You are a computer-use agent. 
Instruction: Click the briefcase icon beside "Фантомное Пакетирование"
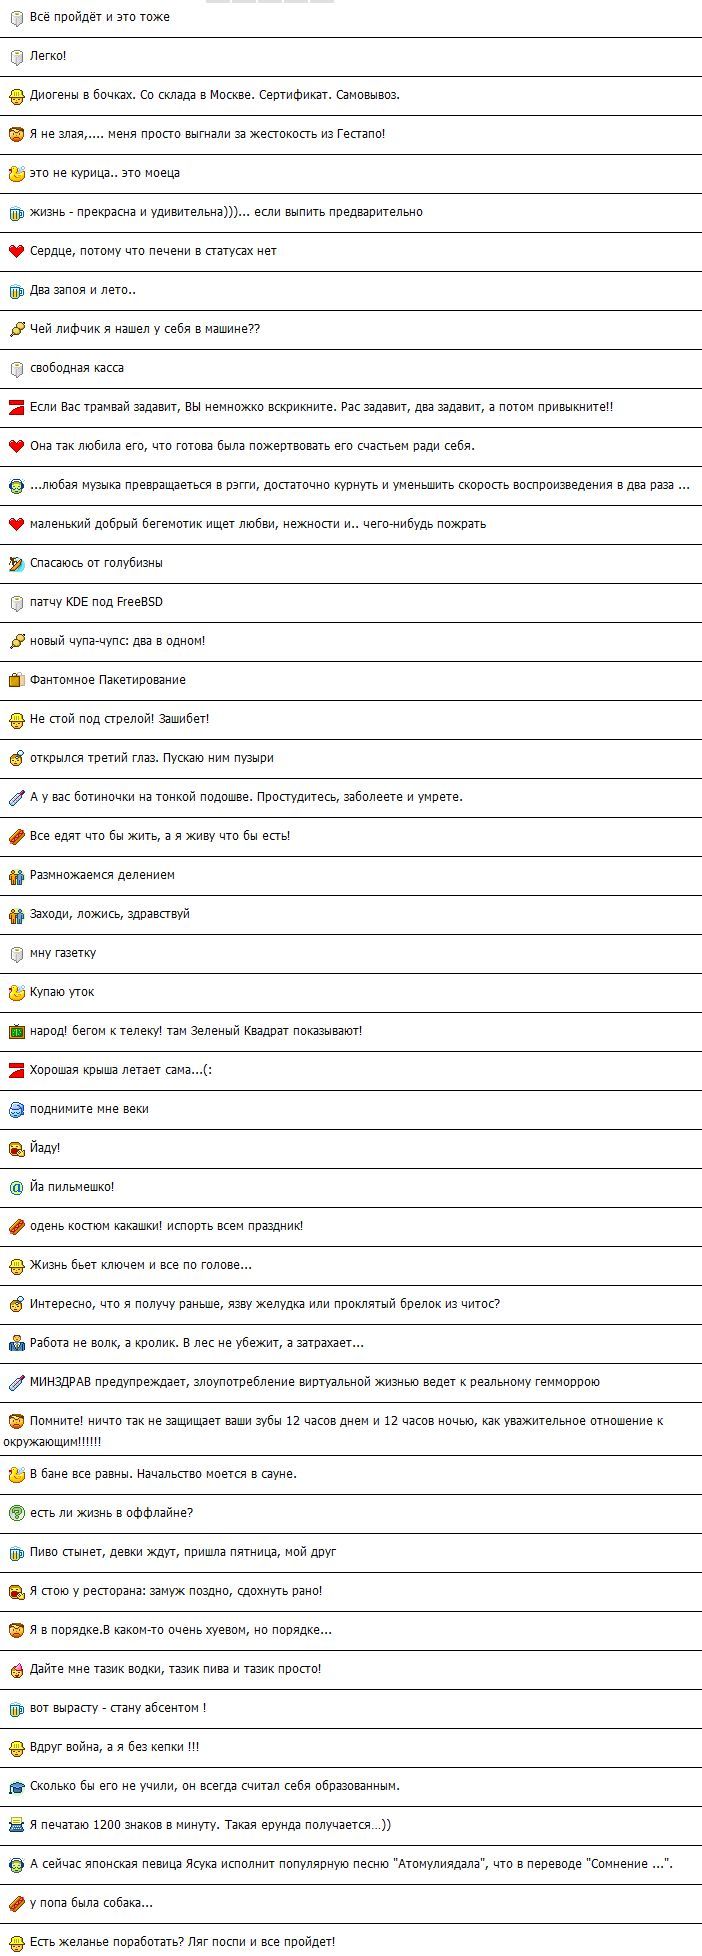click(x=16, y=680)
